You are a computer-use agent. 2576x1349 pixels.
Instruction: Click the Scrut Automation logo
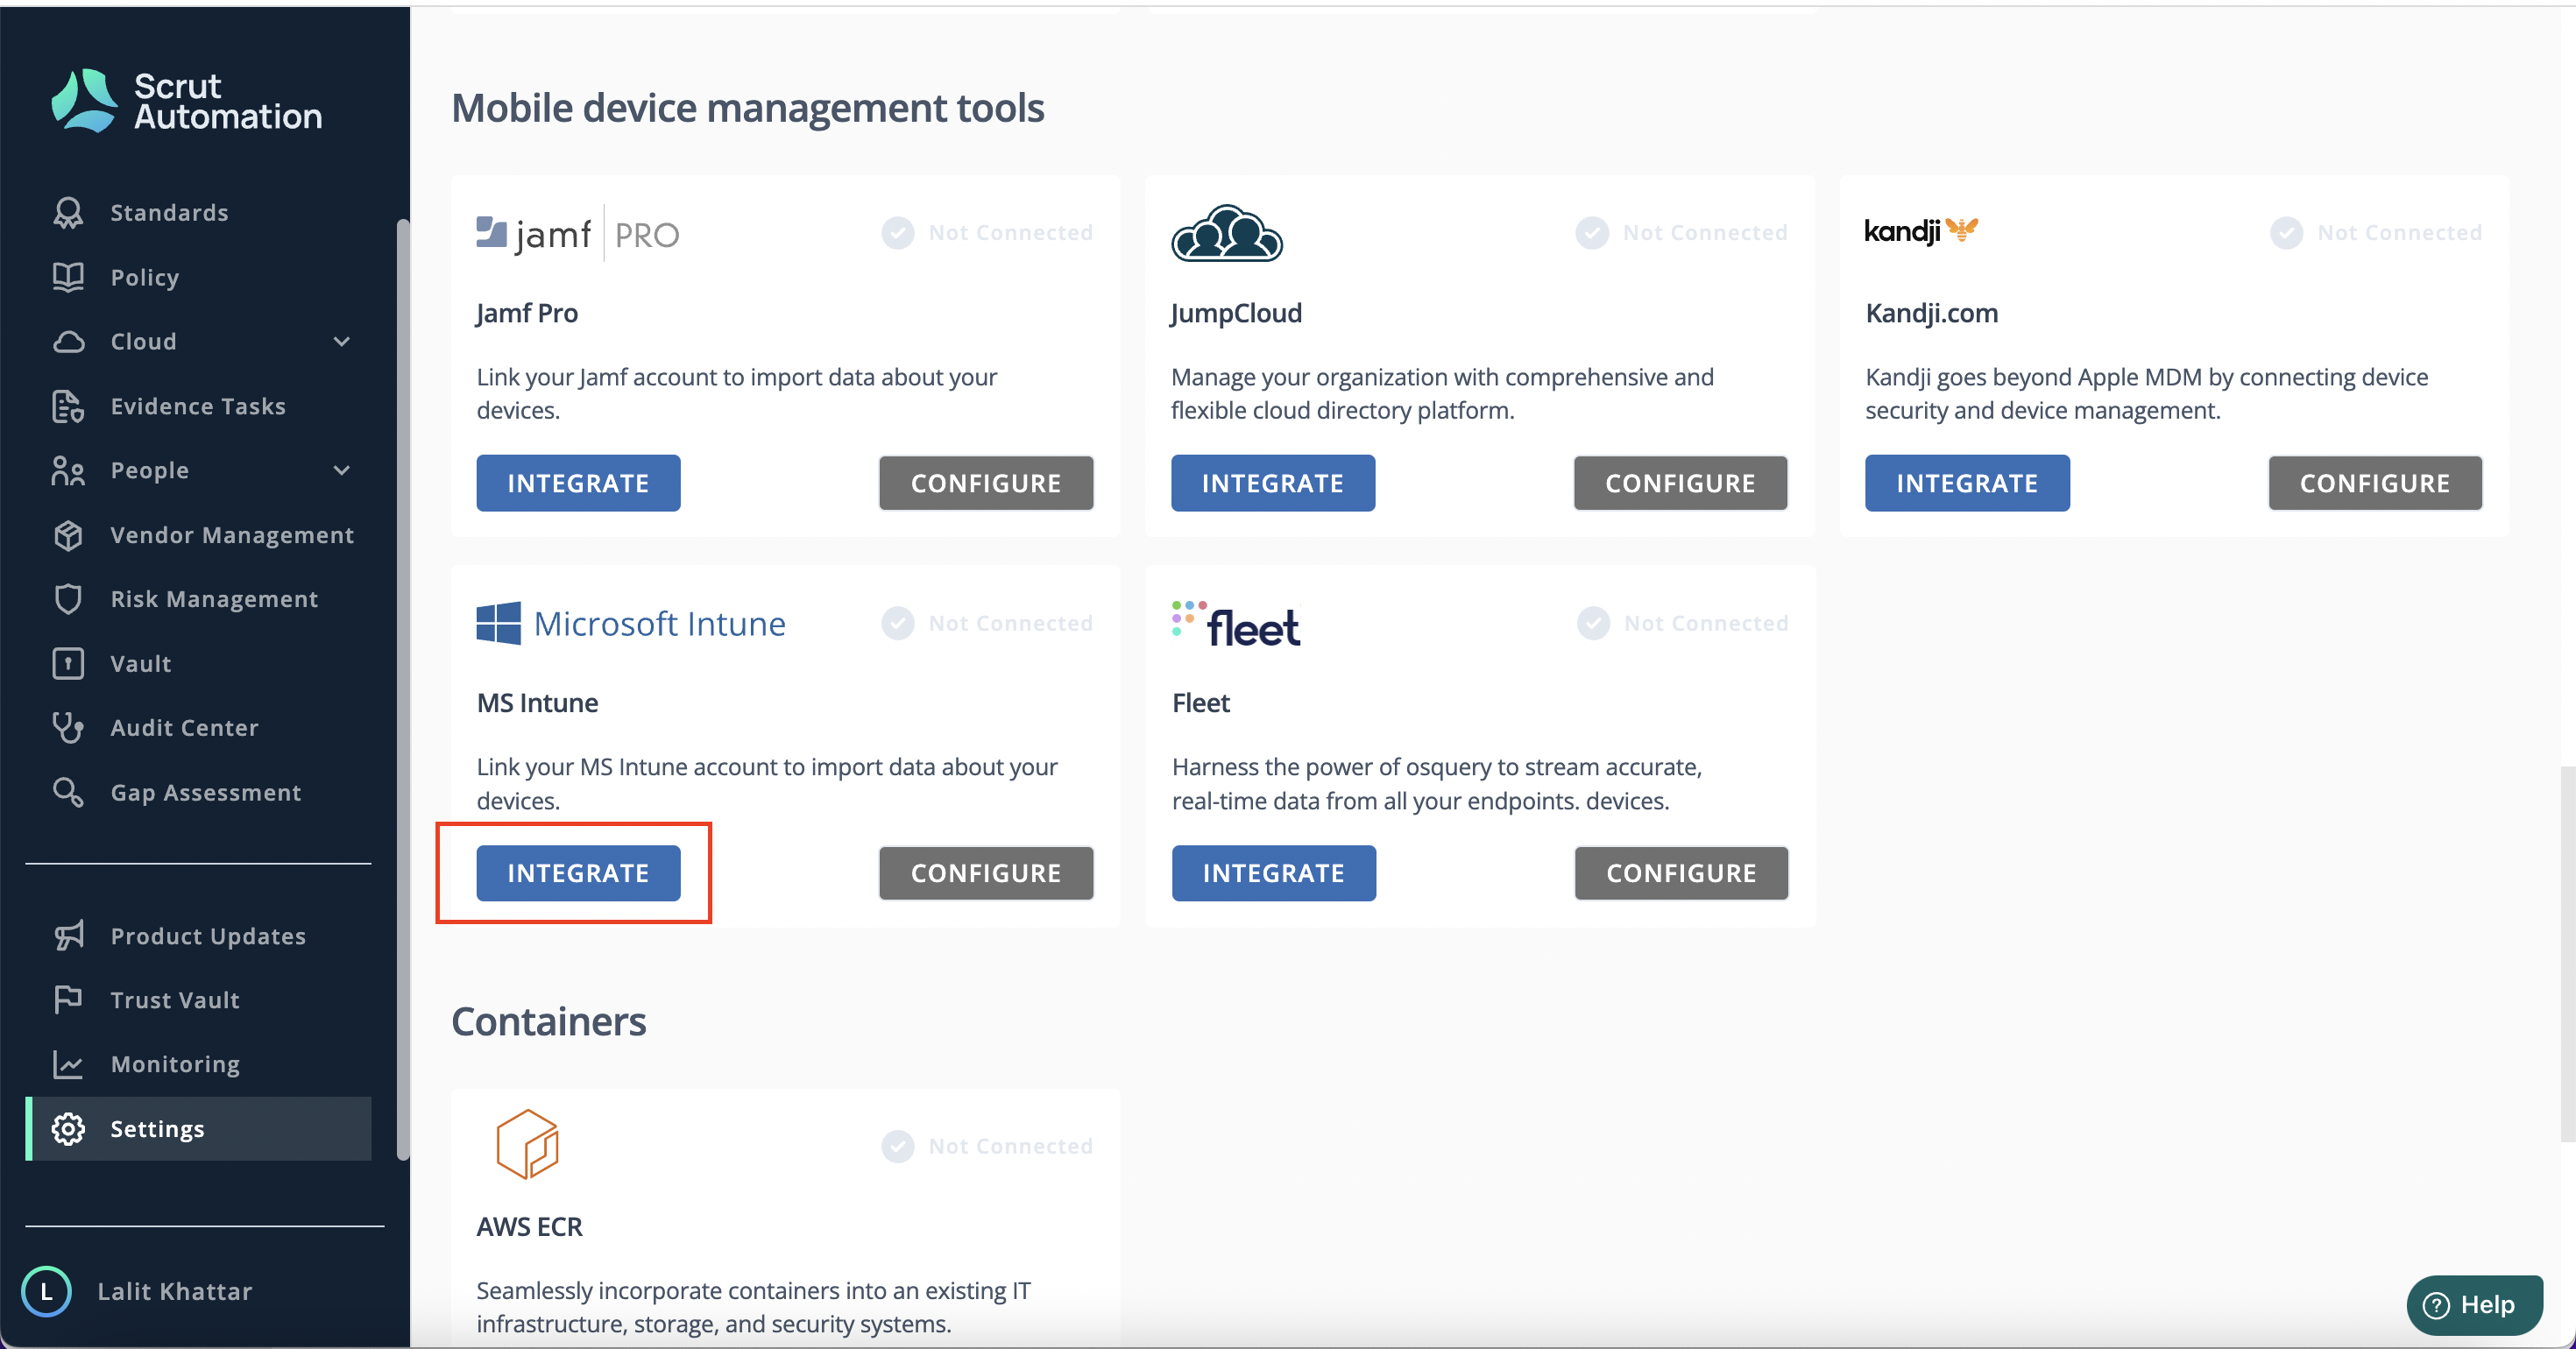pos(187,101)
